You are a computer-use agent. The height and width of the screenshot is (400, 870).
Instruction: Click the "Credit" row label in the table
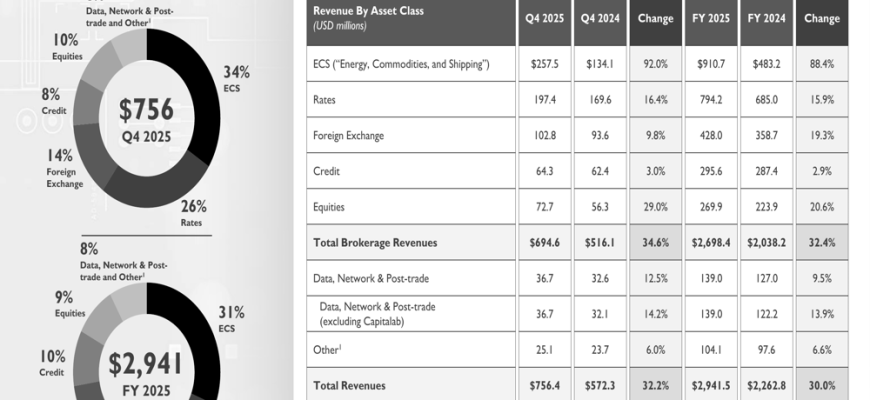click(326, 172)
